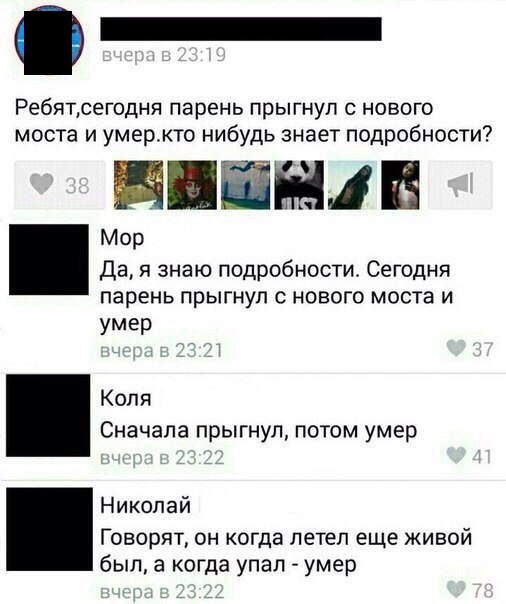The width and height of the screenshot is (506, 604).
Task: Click Николай's comment avatar
Action: click(50, 529)
